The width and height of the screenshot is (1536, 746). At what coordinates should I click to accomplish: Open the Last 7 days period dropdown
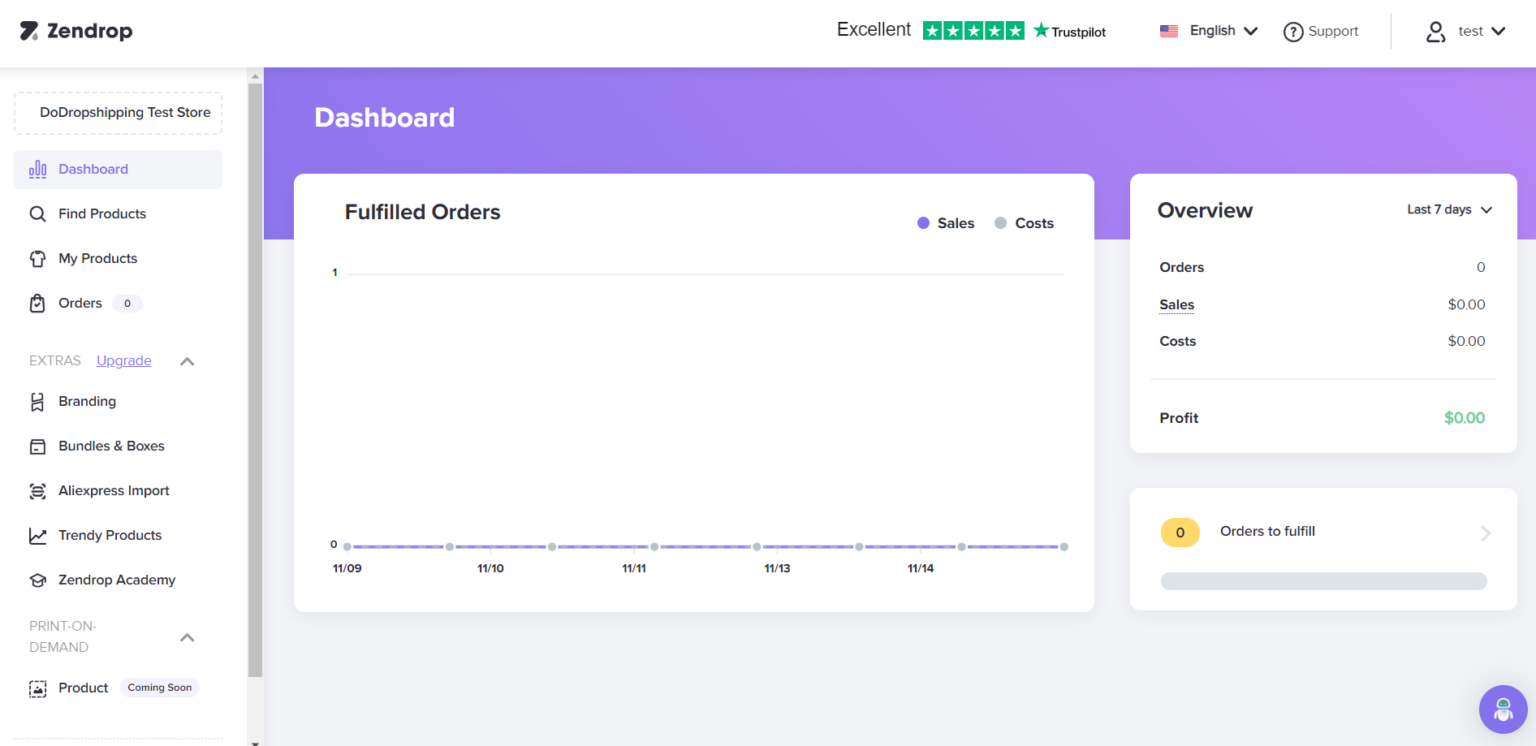pos(1448,209)
